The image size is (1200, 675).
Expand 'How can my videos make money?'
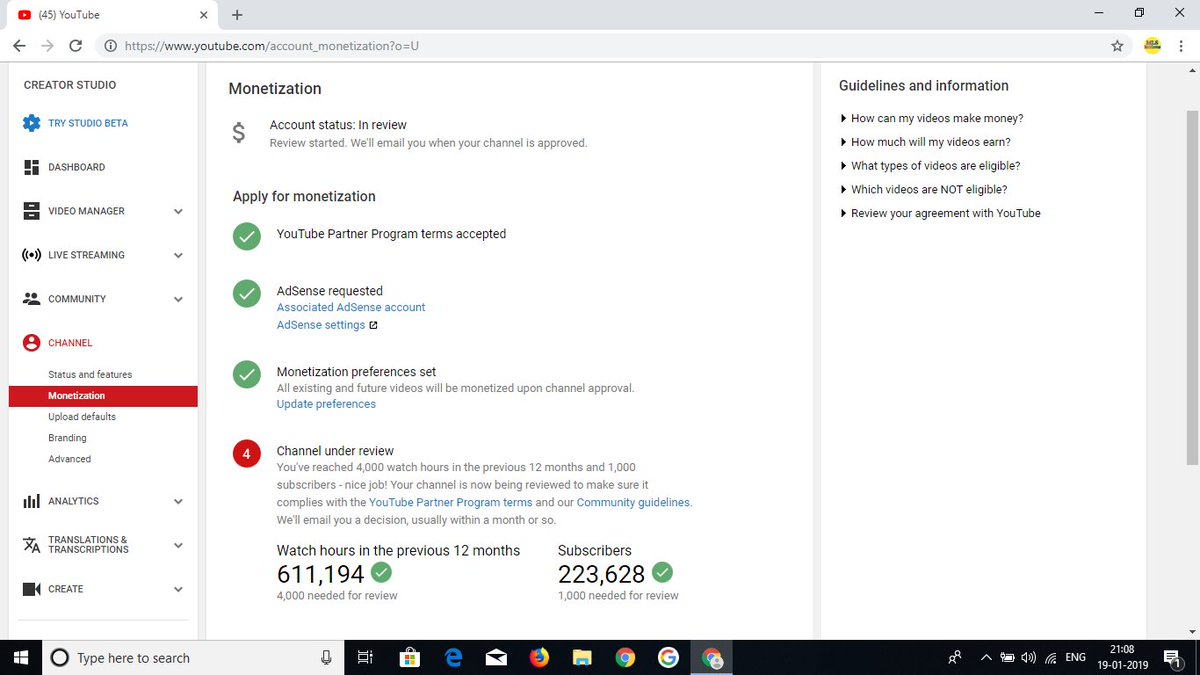click(931, 118)
